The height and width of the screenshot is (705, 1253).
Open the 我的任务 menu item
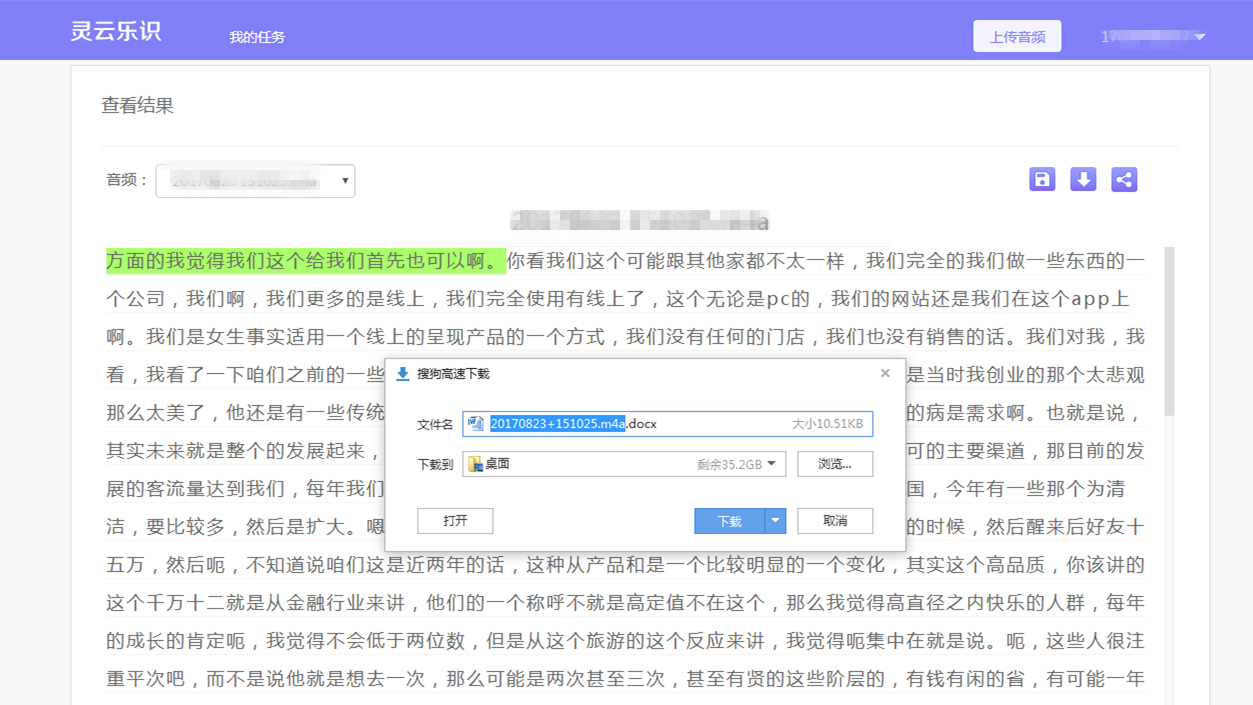[257, 37]
